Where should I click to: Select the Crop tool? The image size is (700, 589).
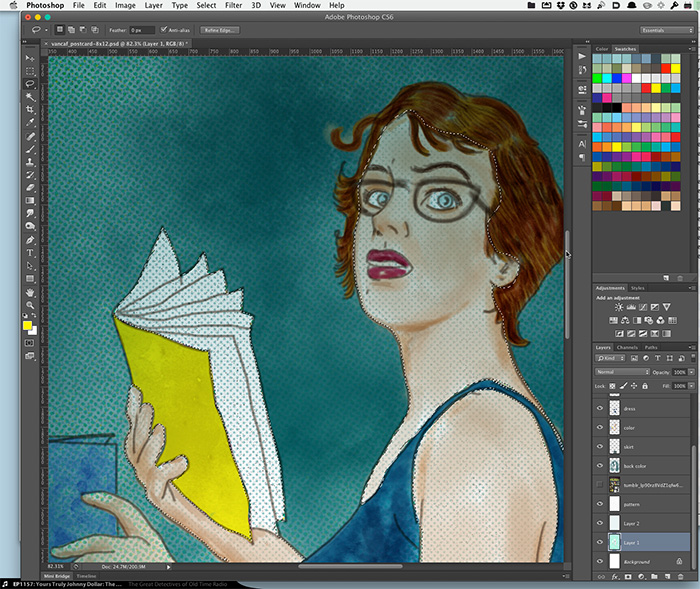pyautogui.click(x=30, y=109)
